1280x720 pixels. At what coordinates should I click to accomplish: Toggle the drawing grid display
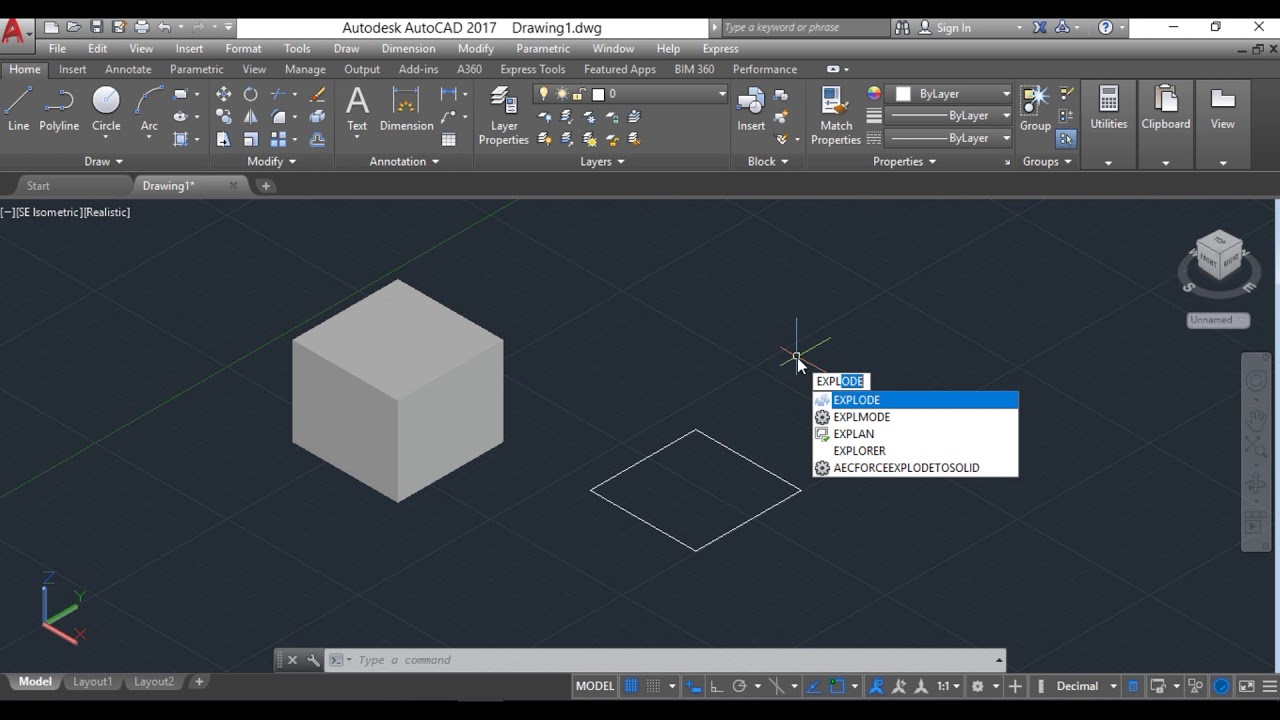click(x=631, y=686)
